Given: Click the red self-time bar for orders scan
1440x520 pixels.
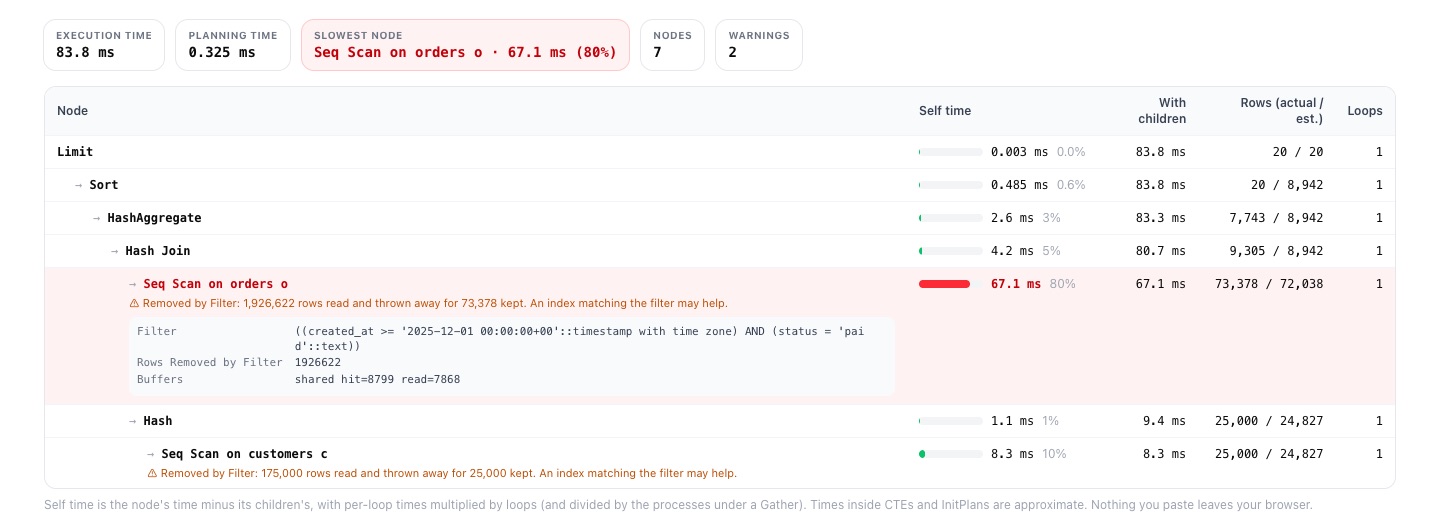Looking at the screenshot, I should click(944, 284).
